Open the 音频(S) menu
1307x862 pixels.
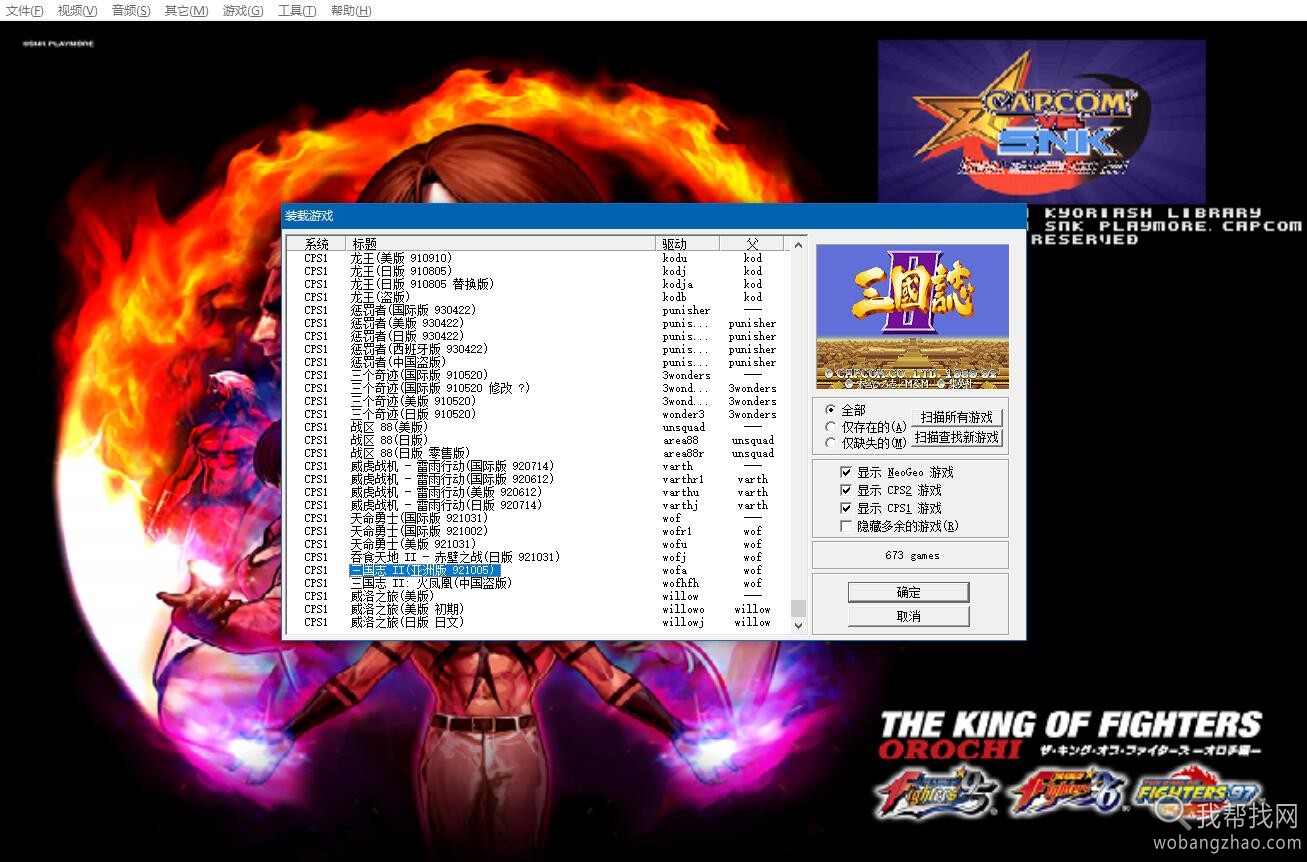coord(131,10)
